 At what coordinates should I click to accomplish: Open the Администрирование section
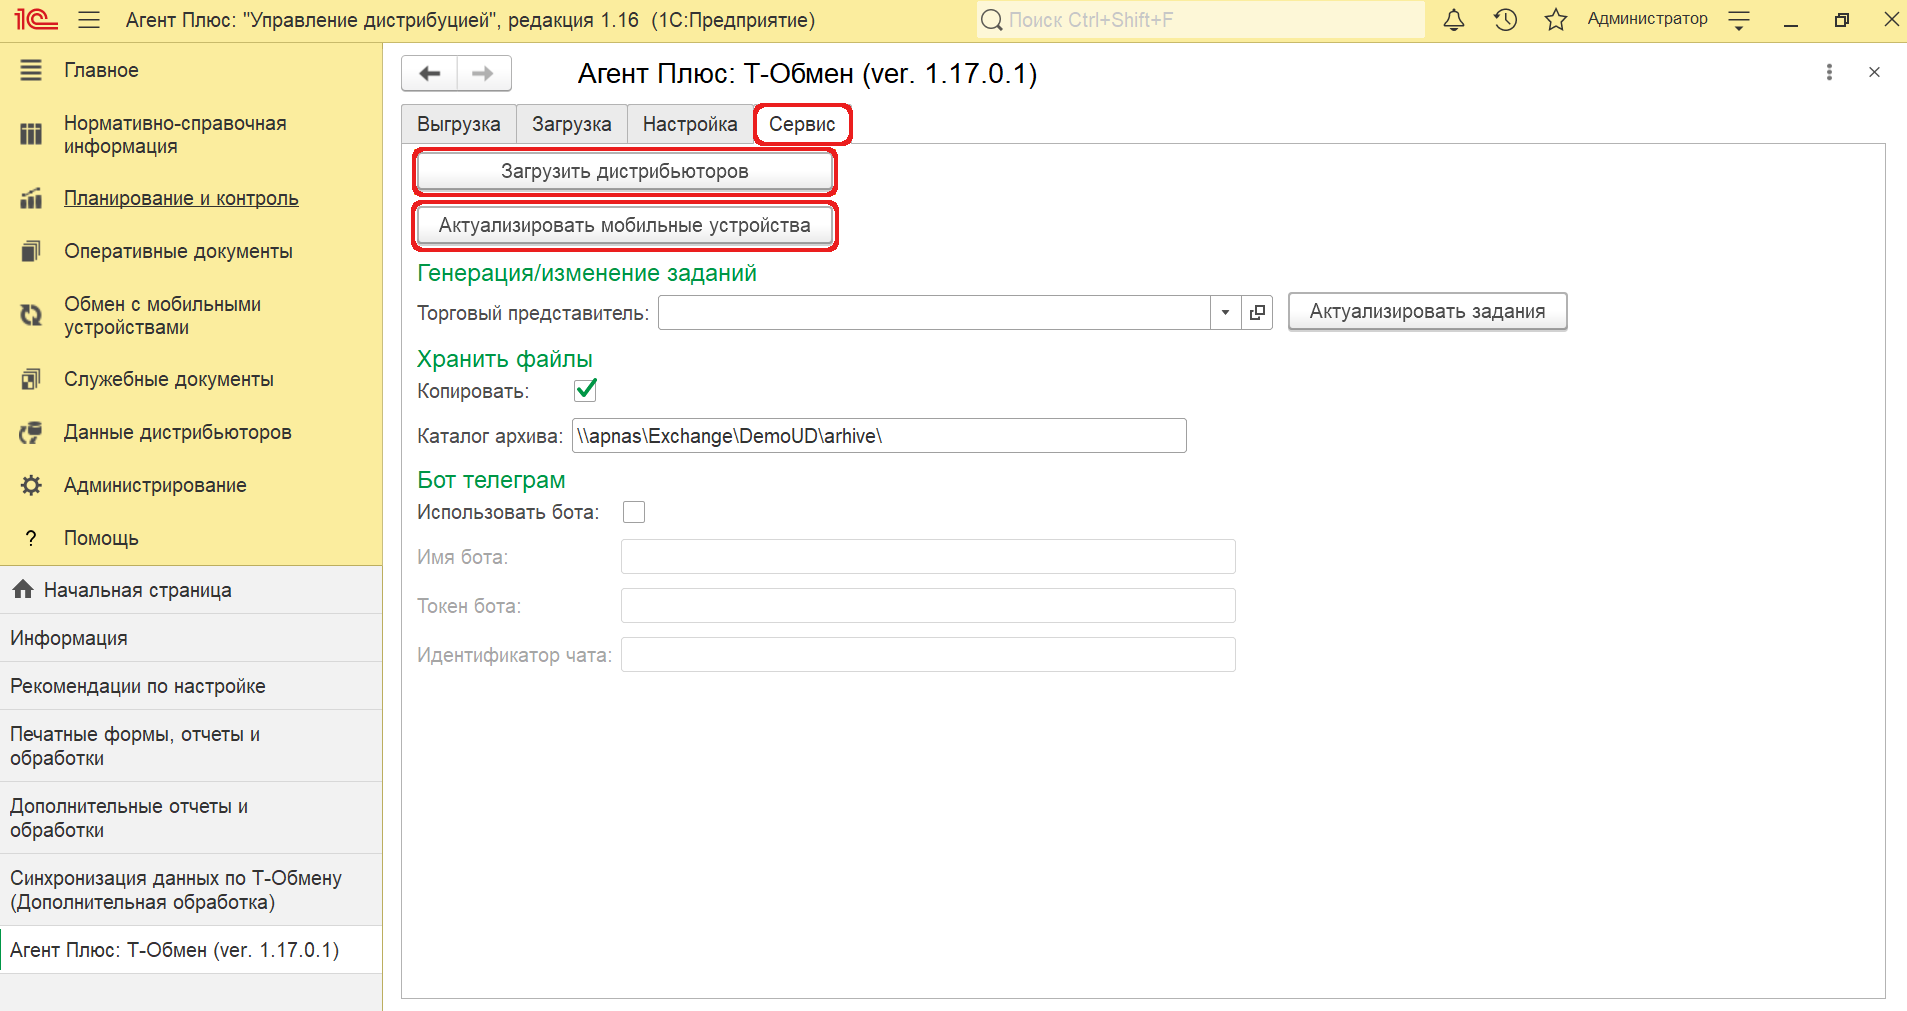[x=155, y=485]
